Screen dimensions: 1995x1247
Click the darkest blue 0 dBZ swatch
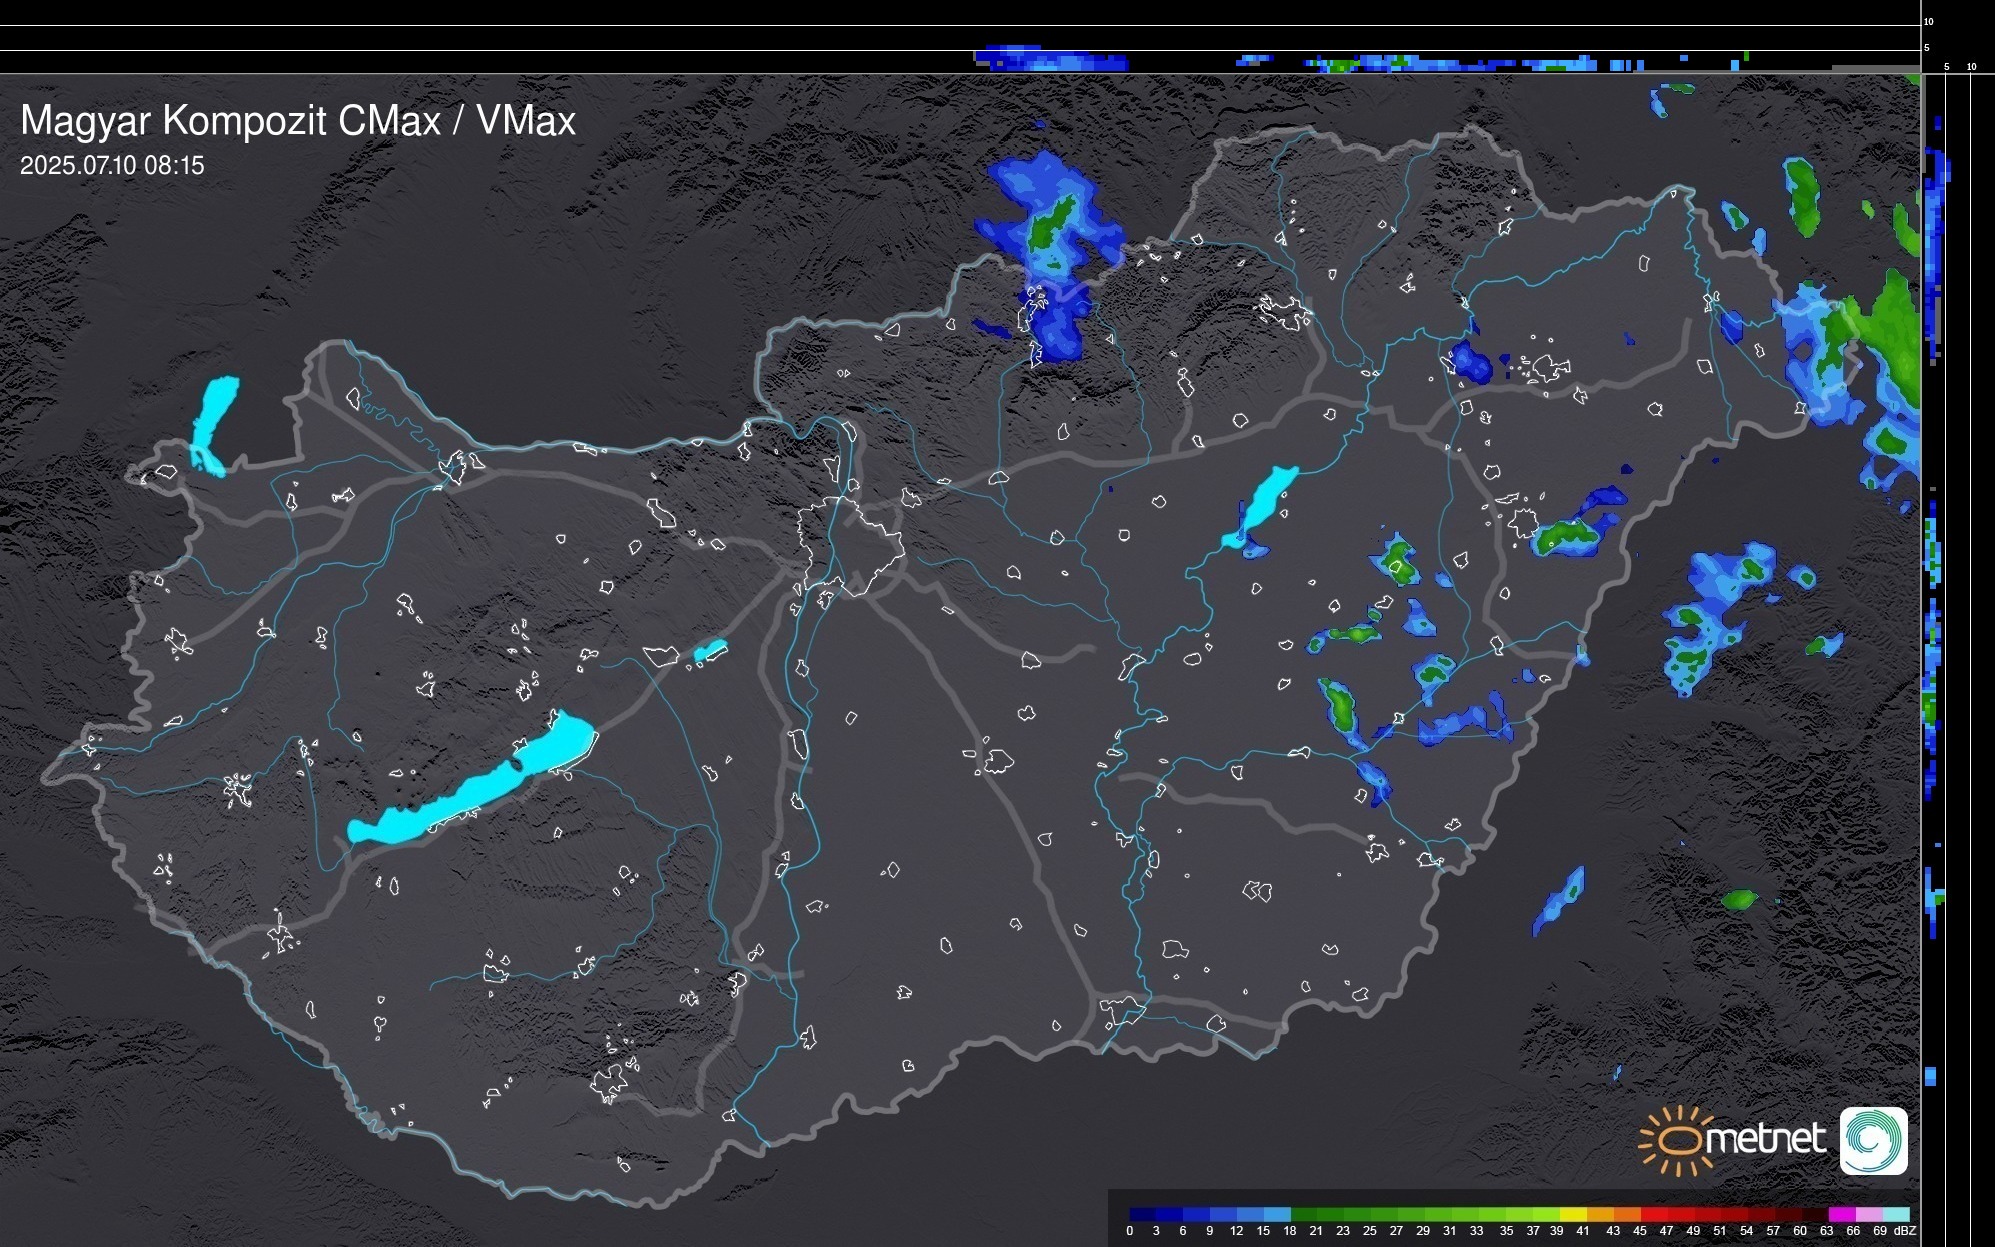pos(1140,1214)
